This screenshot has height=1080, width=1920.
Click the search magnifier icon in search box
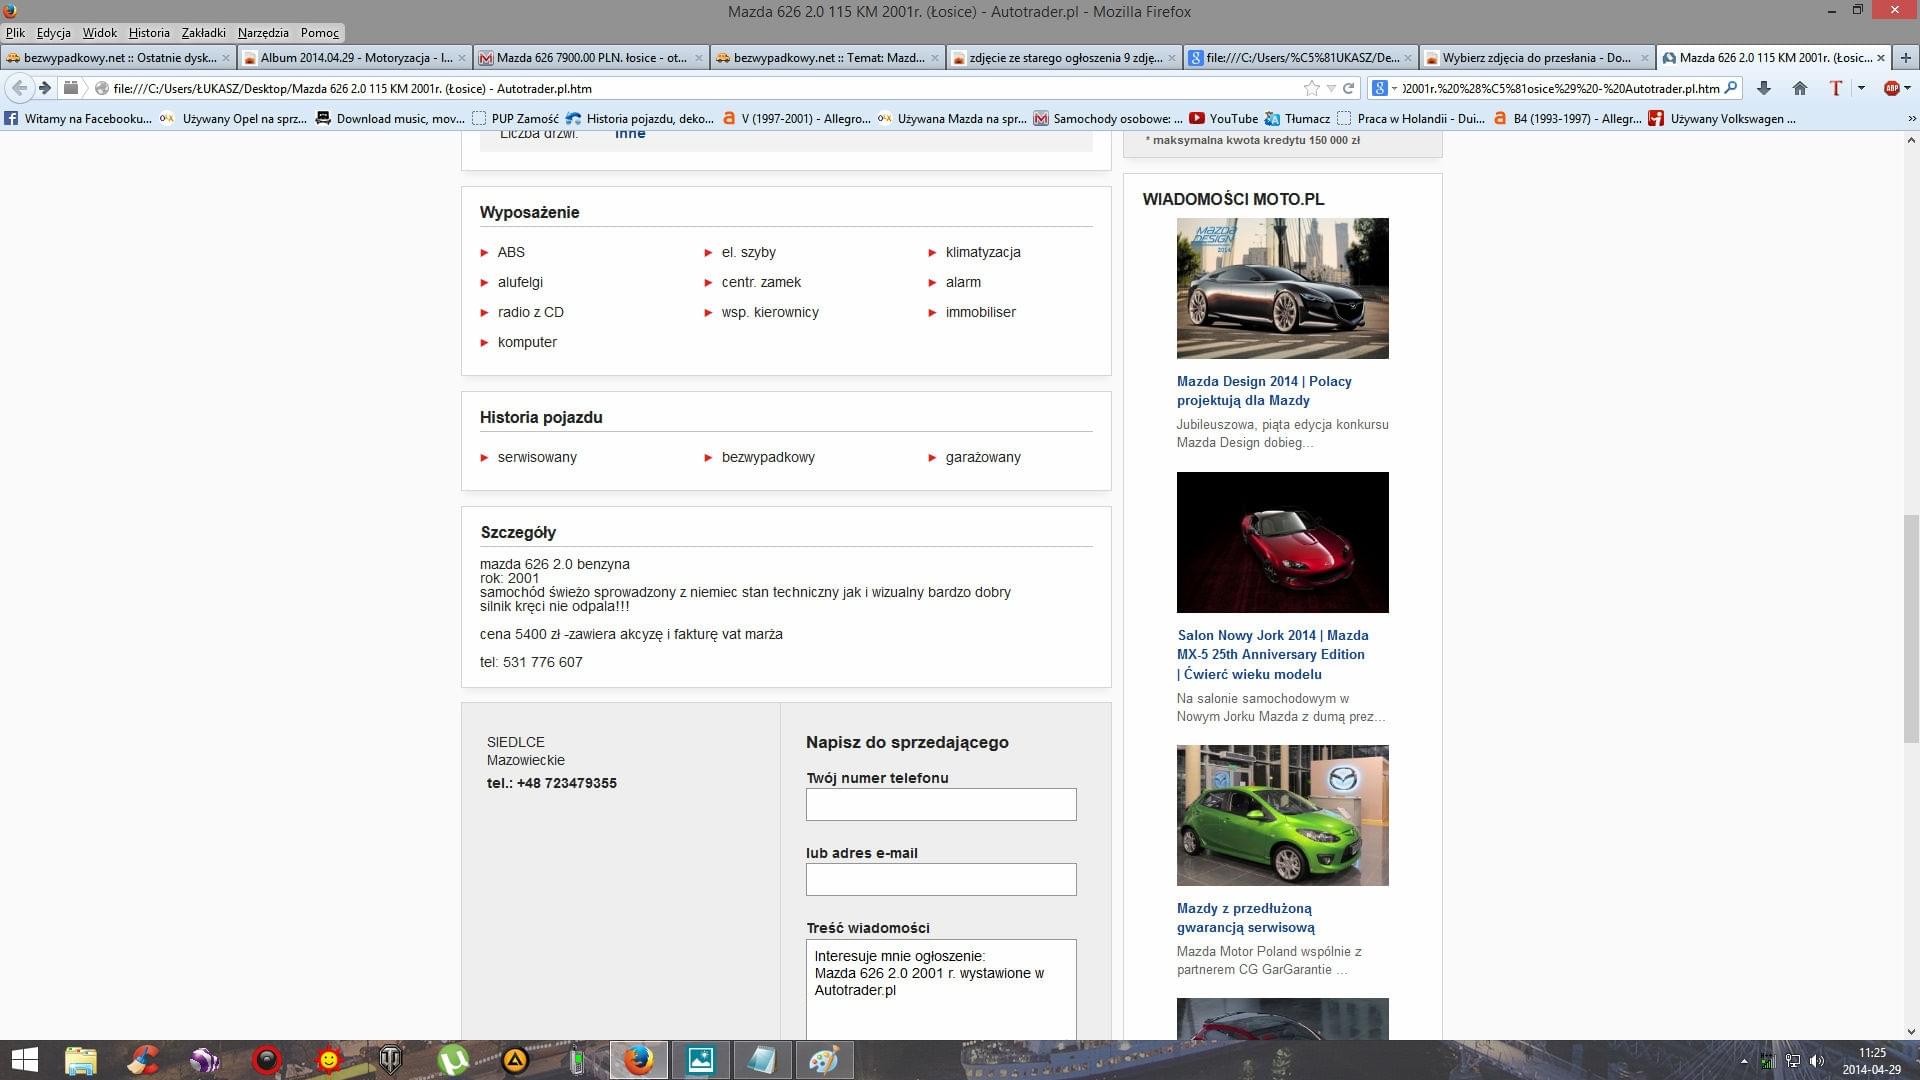tap(1731, 88)
